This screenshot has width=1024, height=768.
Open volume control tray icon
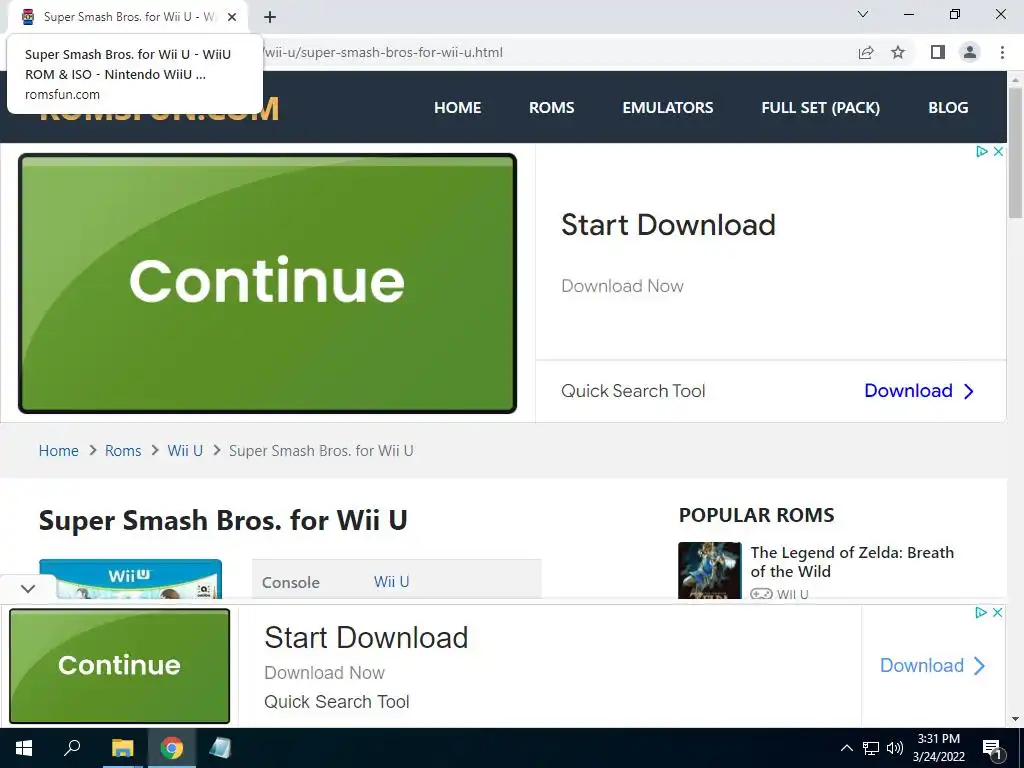click(895, 748)
